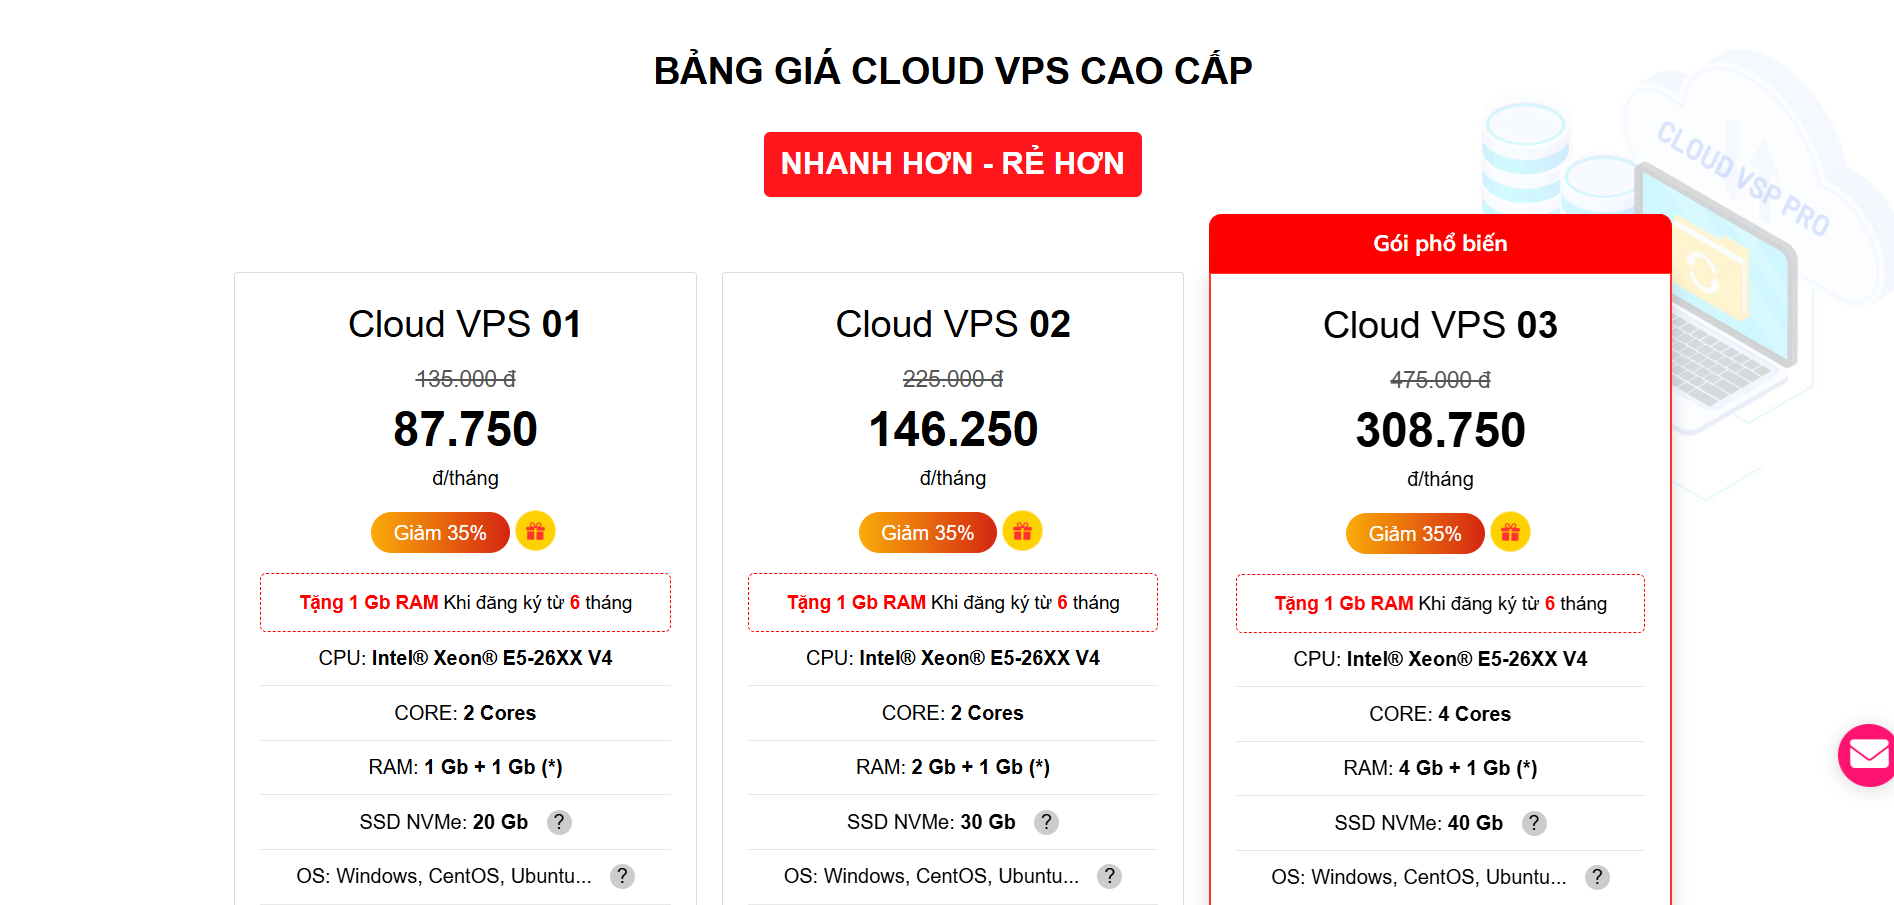Click question mark beside VPS 02 OS list
This screenshot has width=1894, height=905.
[1109, 876]
